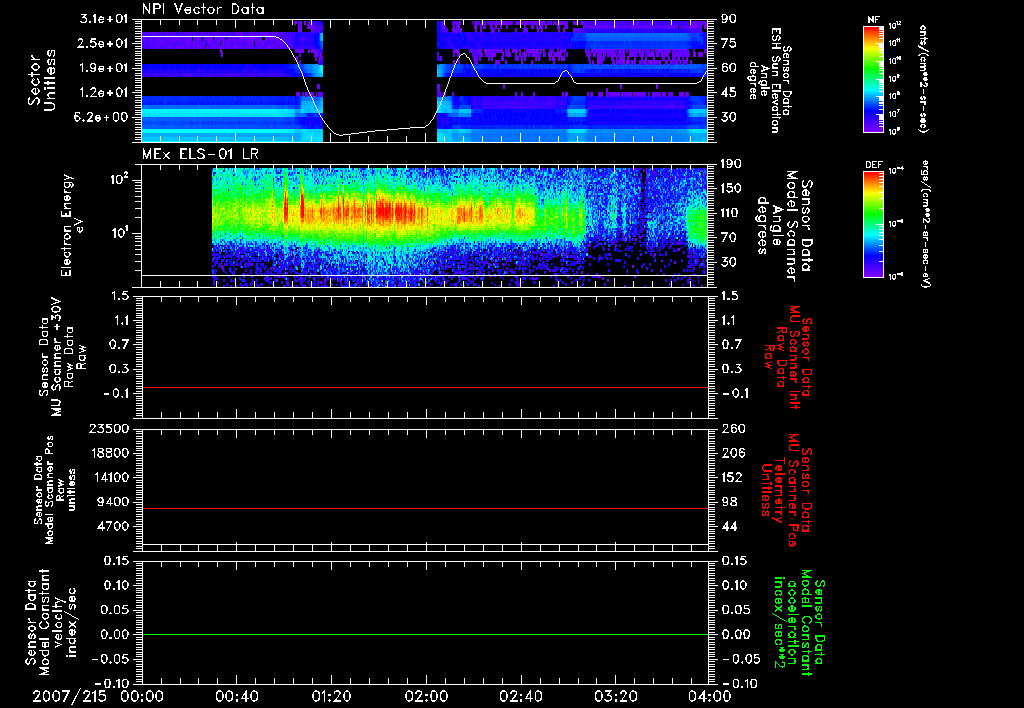Select the "NPI Vector Data" panel title
The image size is (1024, 708).
(203, 9)
